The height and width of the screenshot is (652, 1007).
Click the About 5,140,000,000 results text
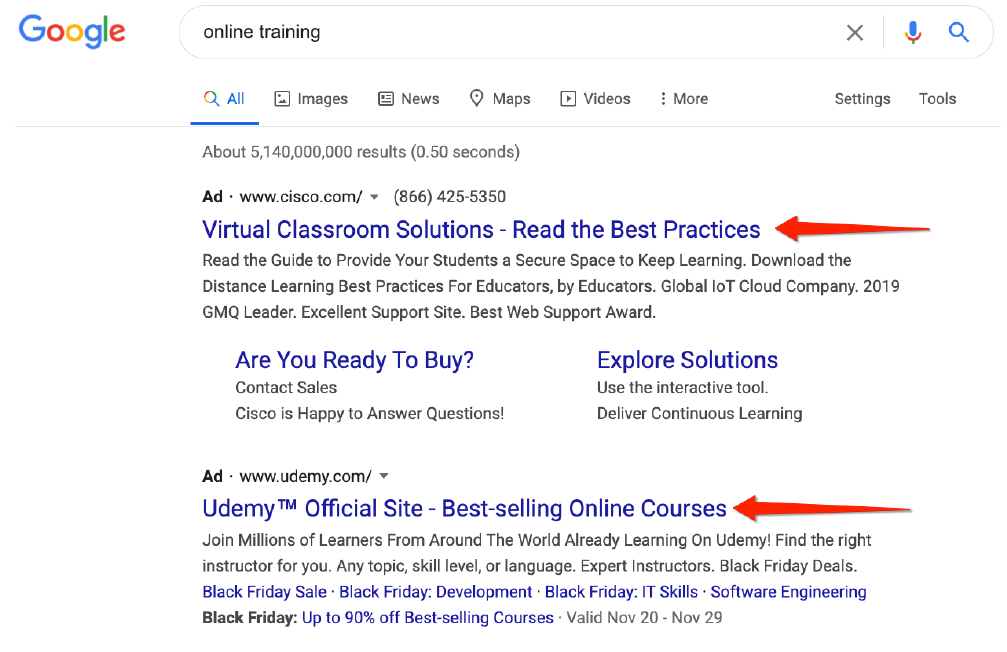click(x=361, y=152)
